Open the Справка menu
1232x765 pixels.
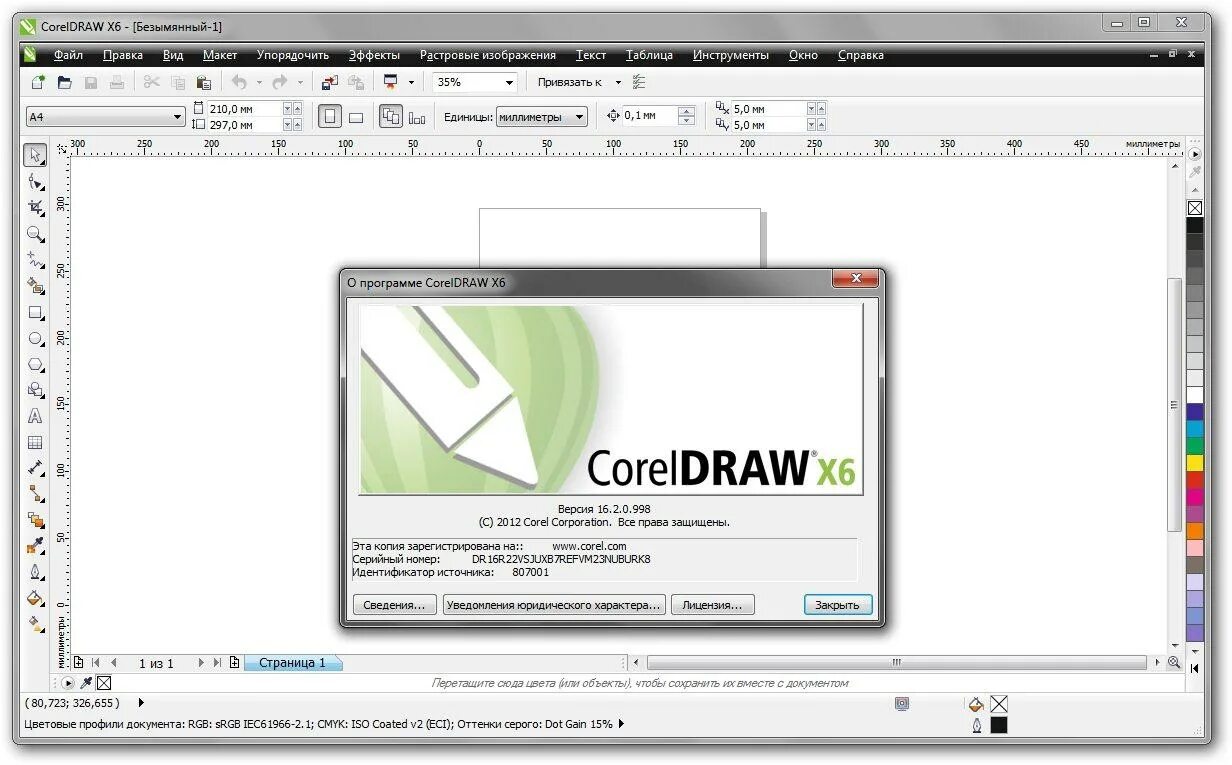(861, 55)
